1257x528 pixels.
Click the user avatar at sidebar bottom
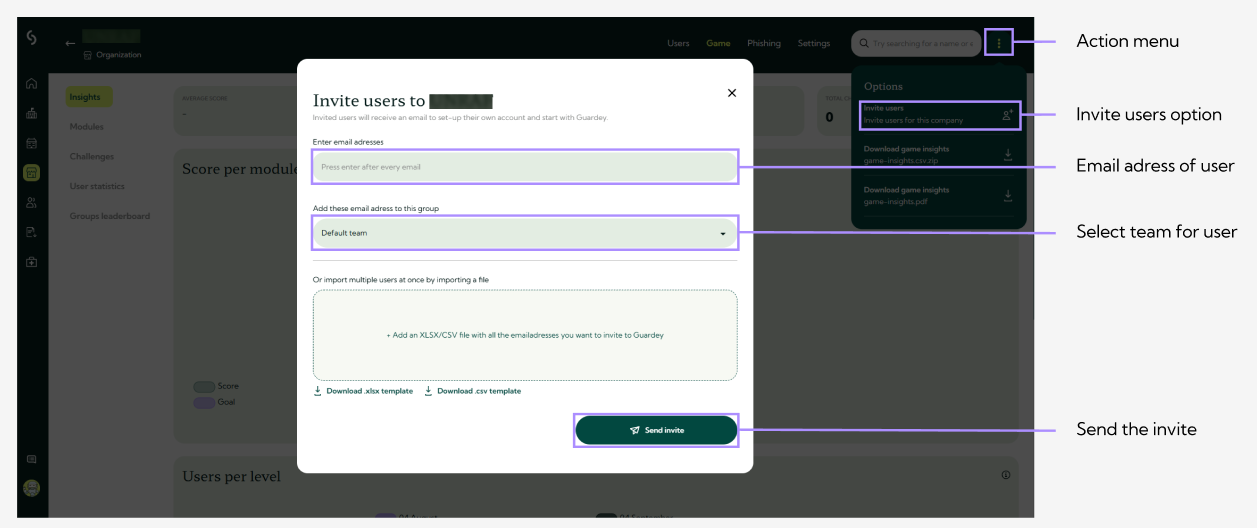pyautogui.click(x=32, y=489)
